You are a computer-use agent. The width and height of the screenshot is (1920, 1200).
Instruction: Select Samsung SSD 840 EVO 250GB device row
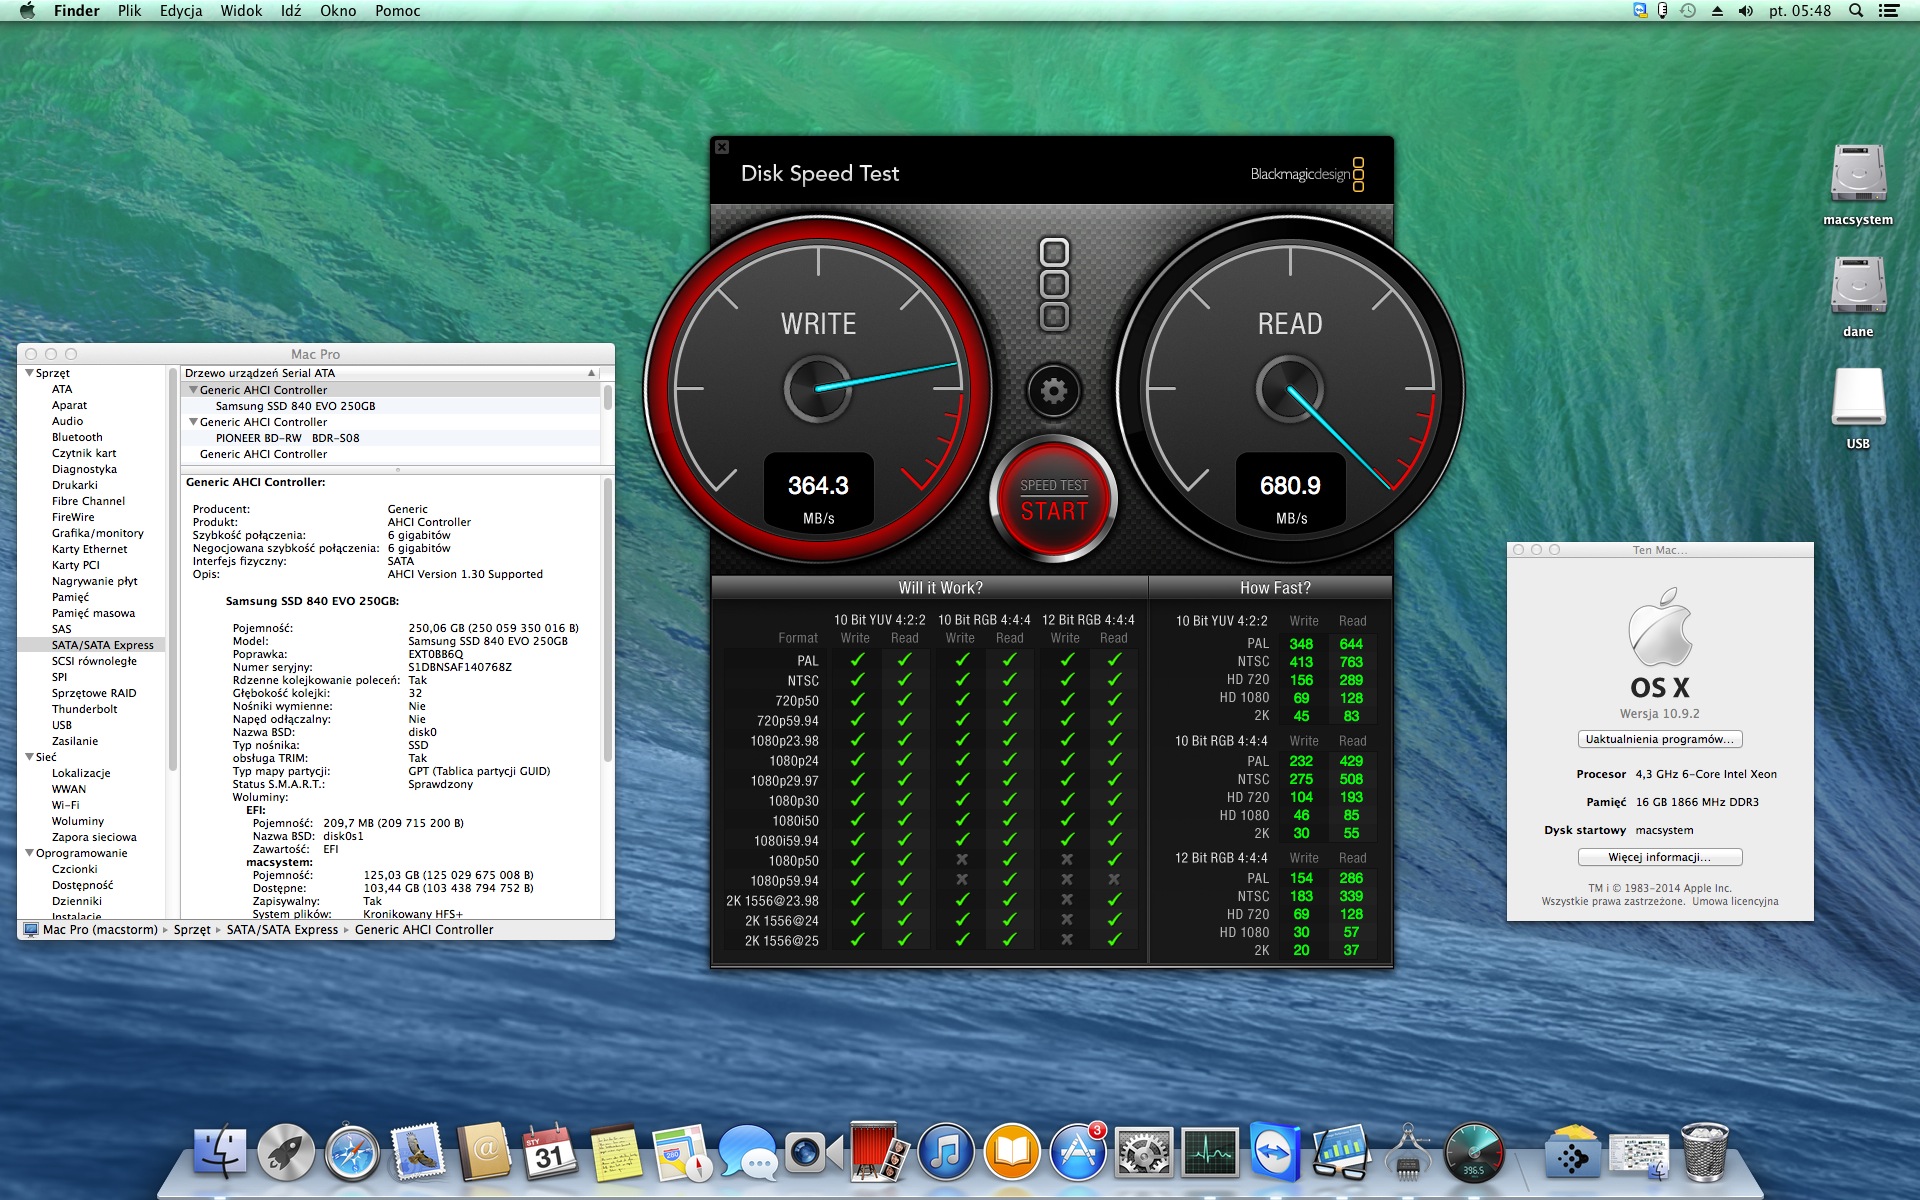(391, 406)
